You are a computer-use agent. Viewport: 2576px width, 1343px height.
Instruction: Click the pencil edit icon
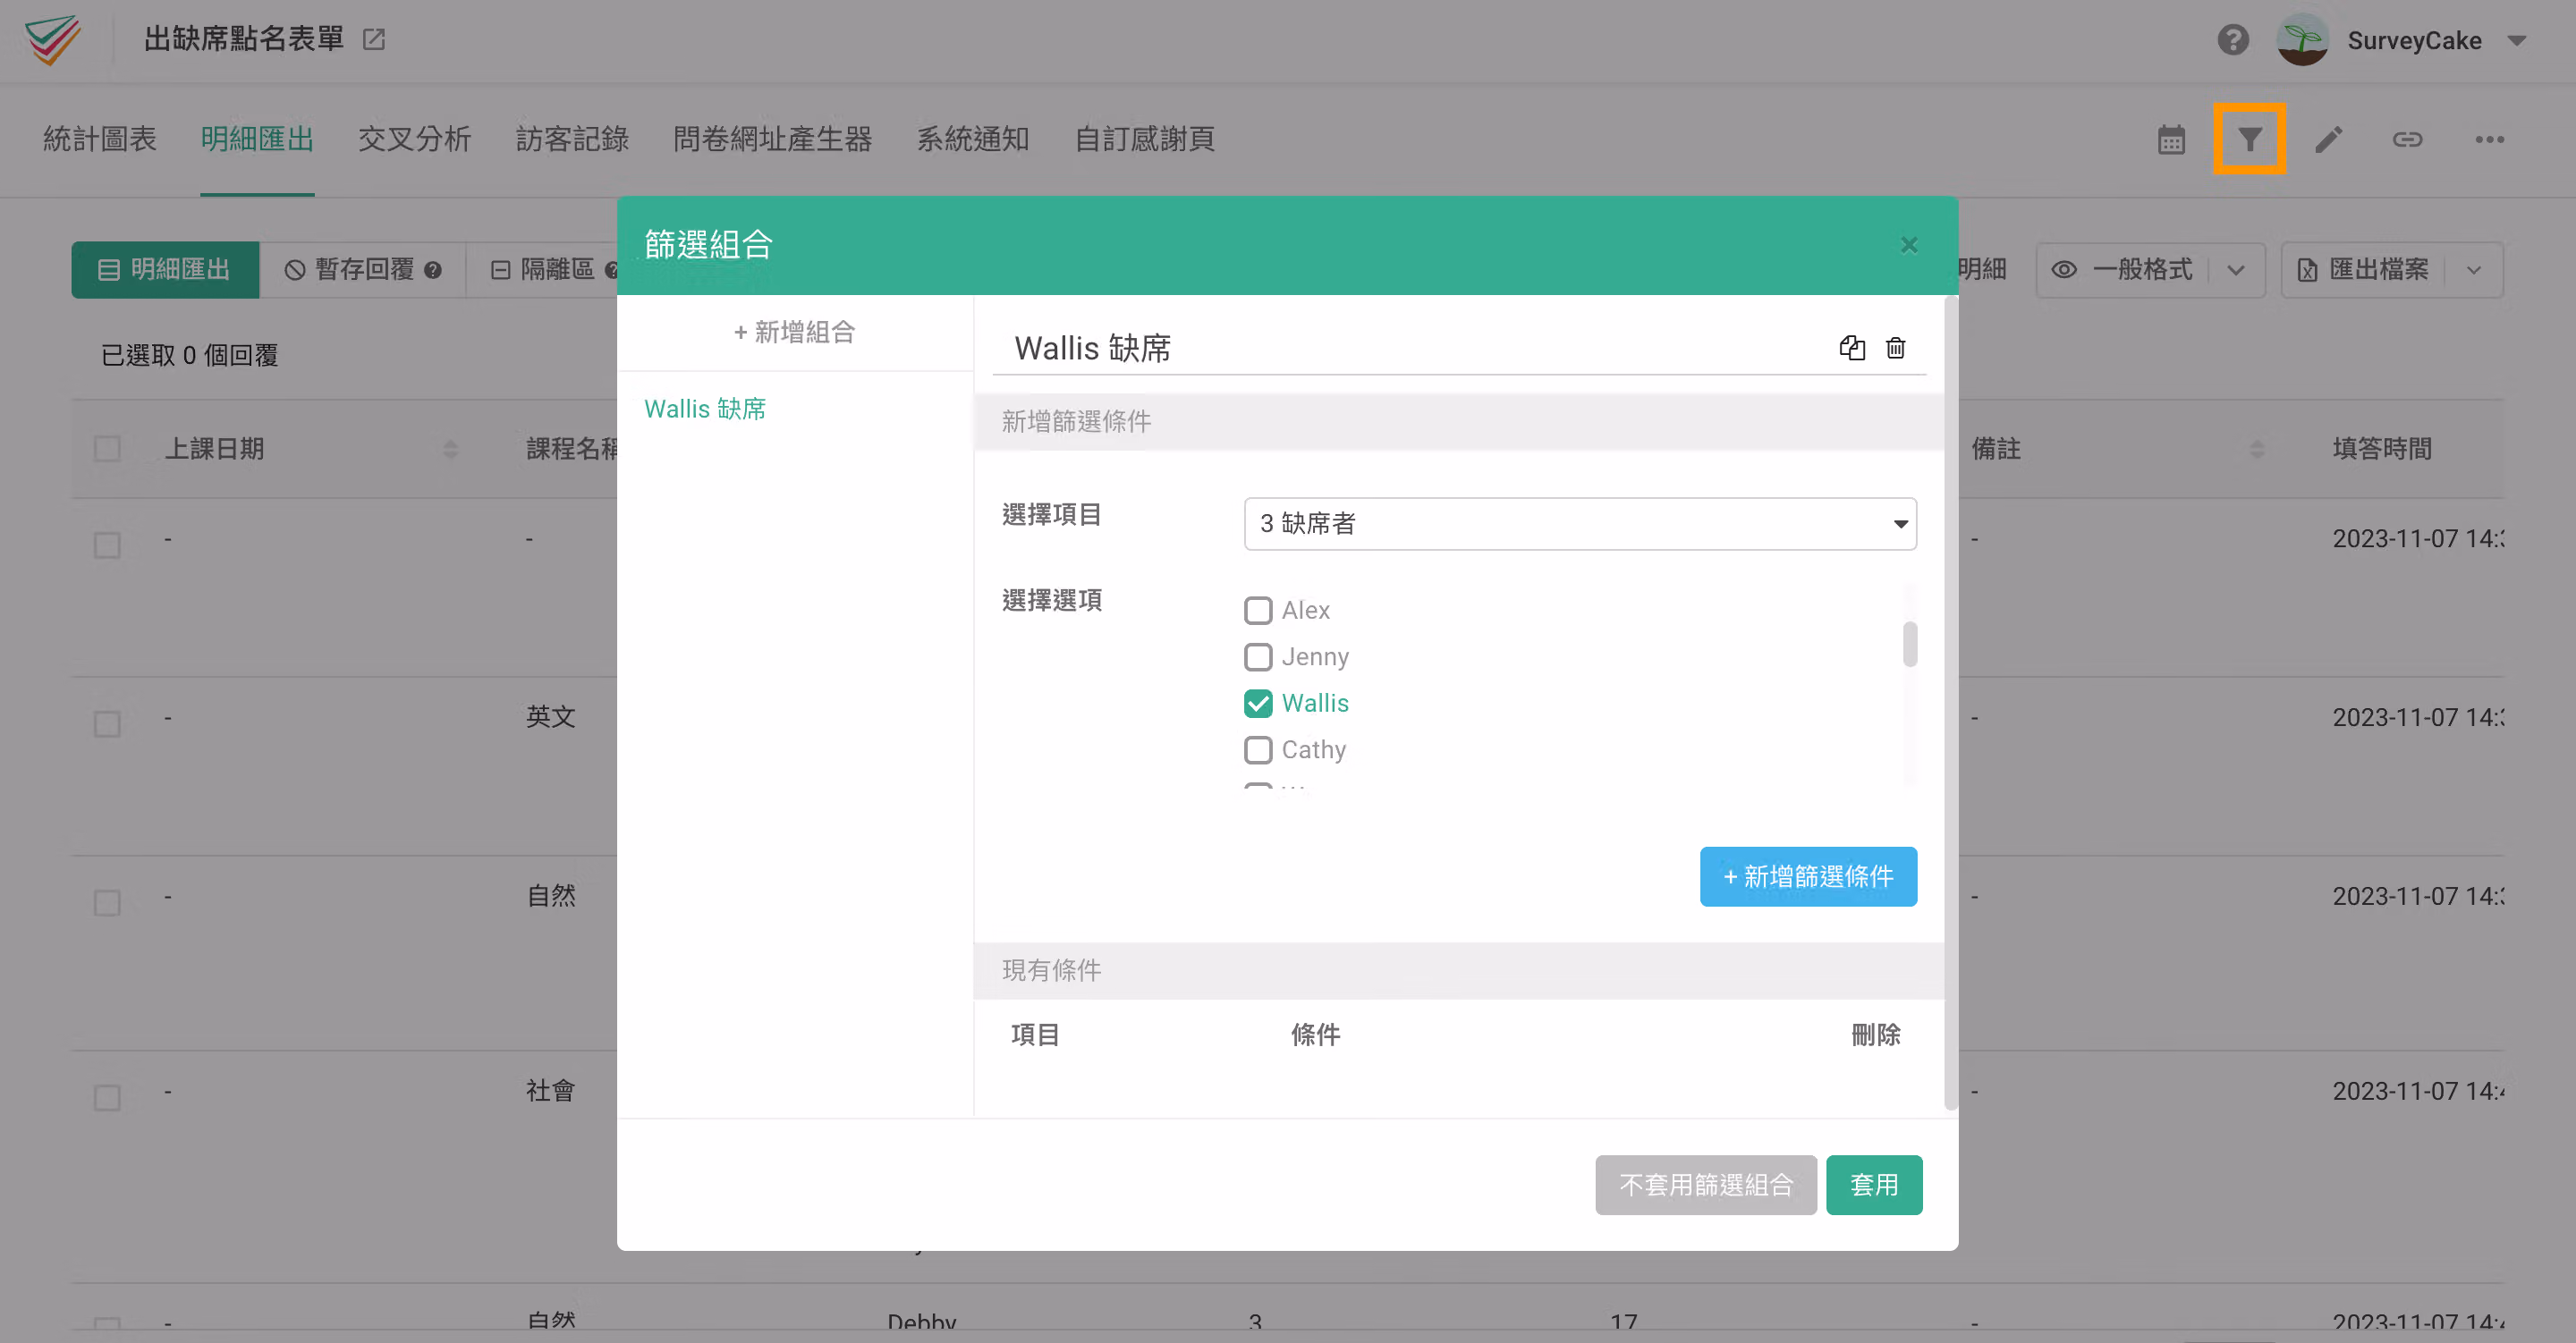(x=2328, y=139)
